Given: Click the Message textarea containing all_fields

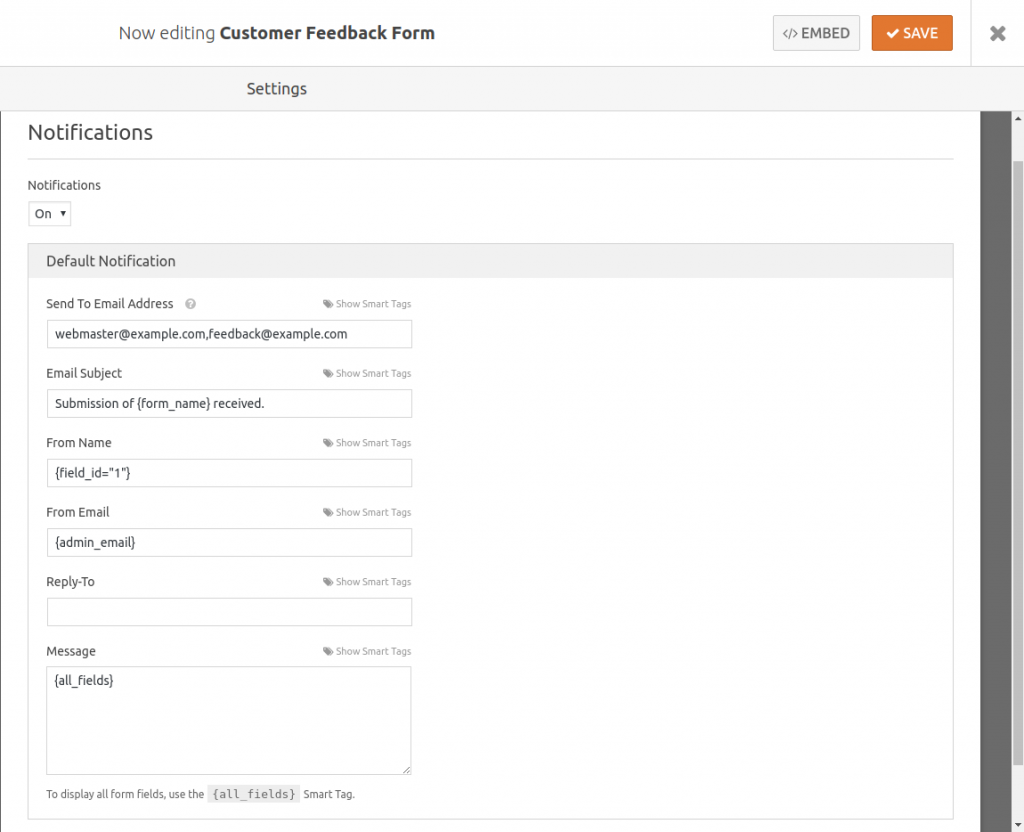Looking at the screenshot, I should [229, 720].
